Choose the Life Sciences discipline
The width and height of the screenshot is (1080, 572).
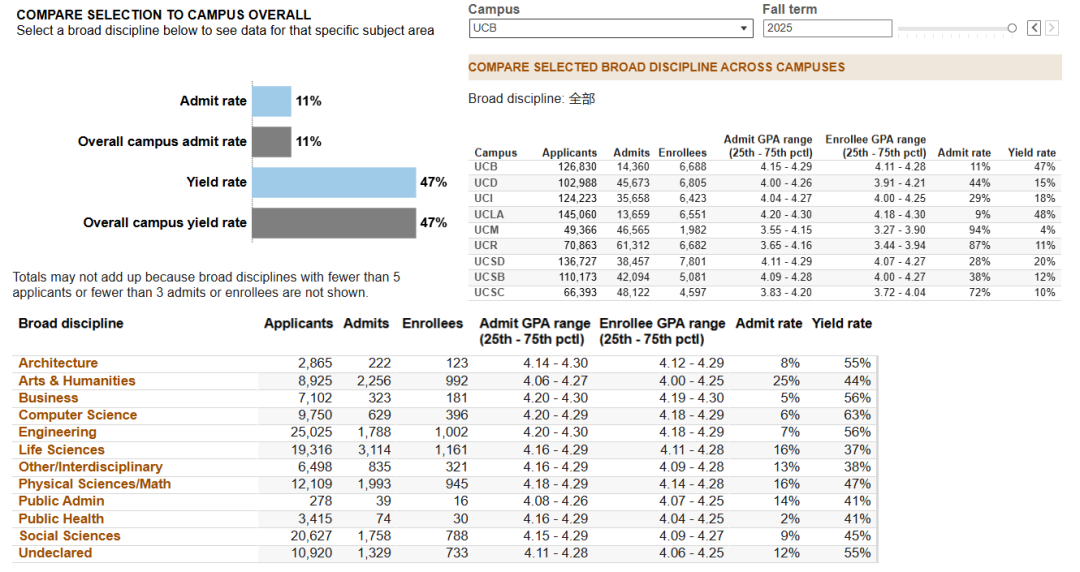coord(61,450)
